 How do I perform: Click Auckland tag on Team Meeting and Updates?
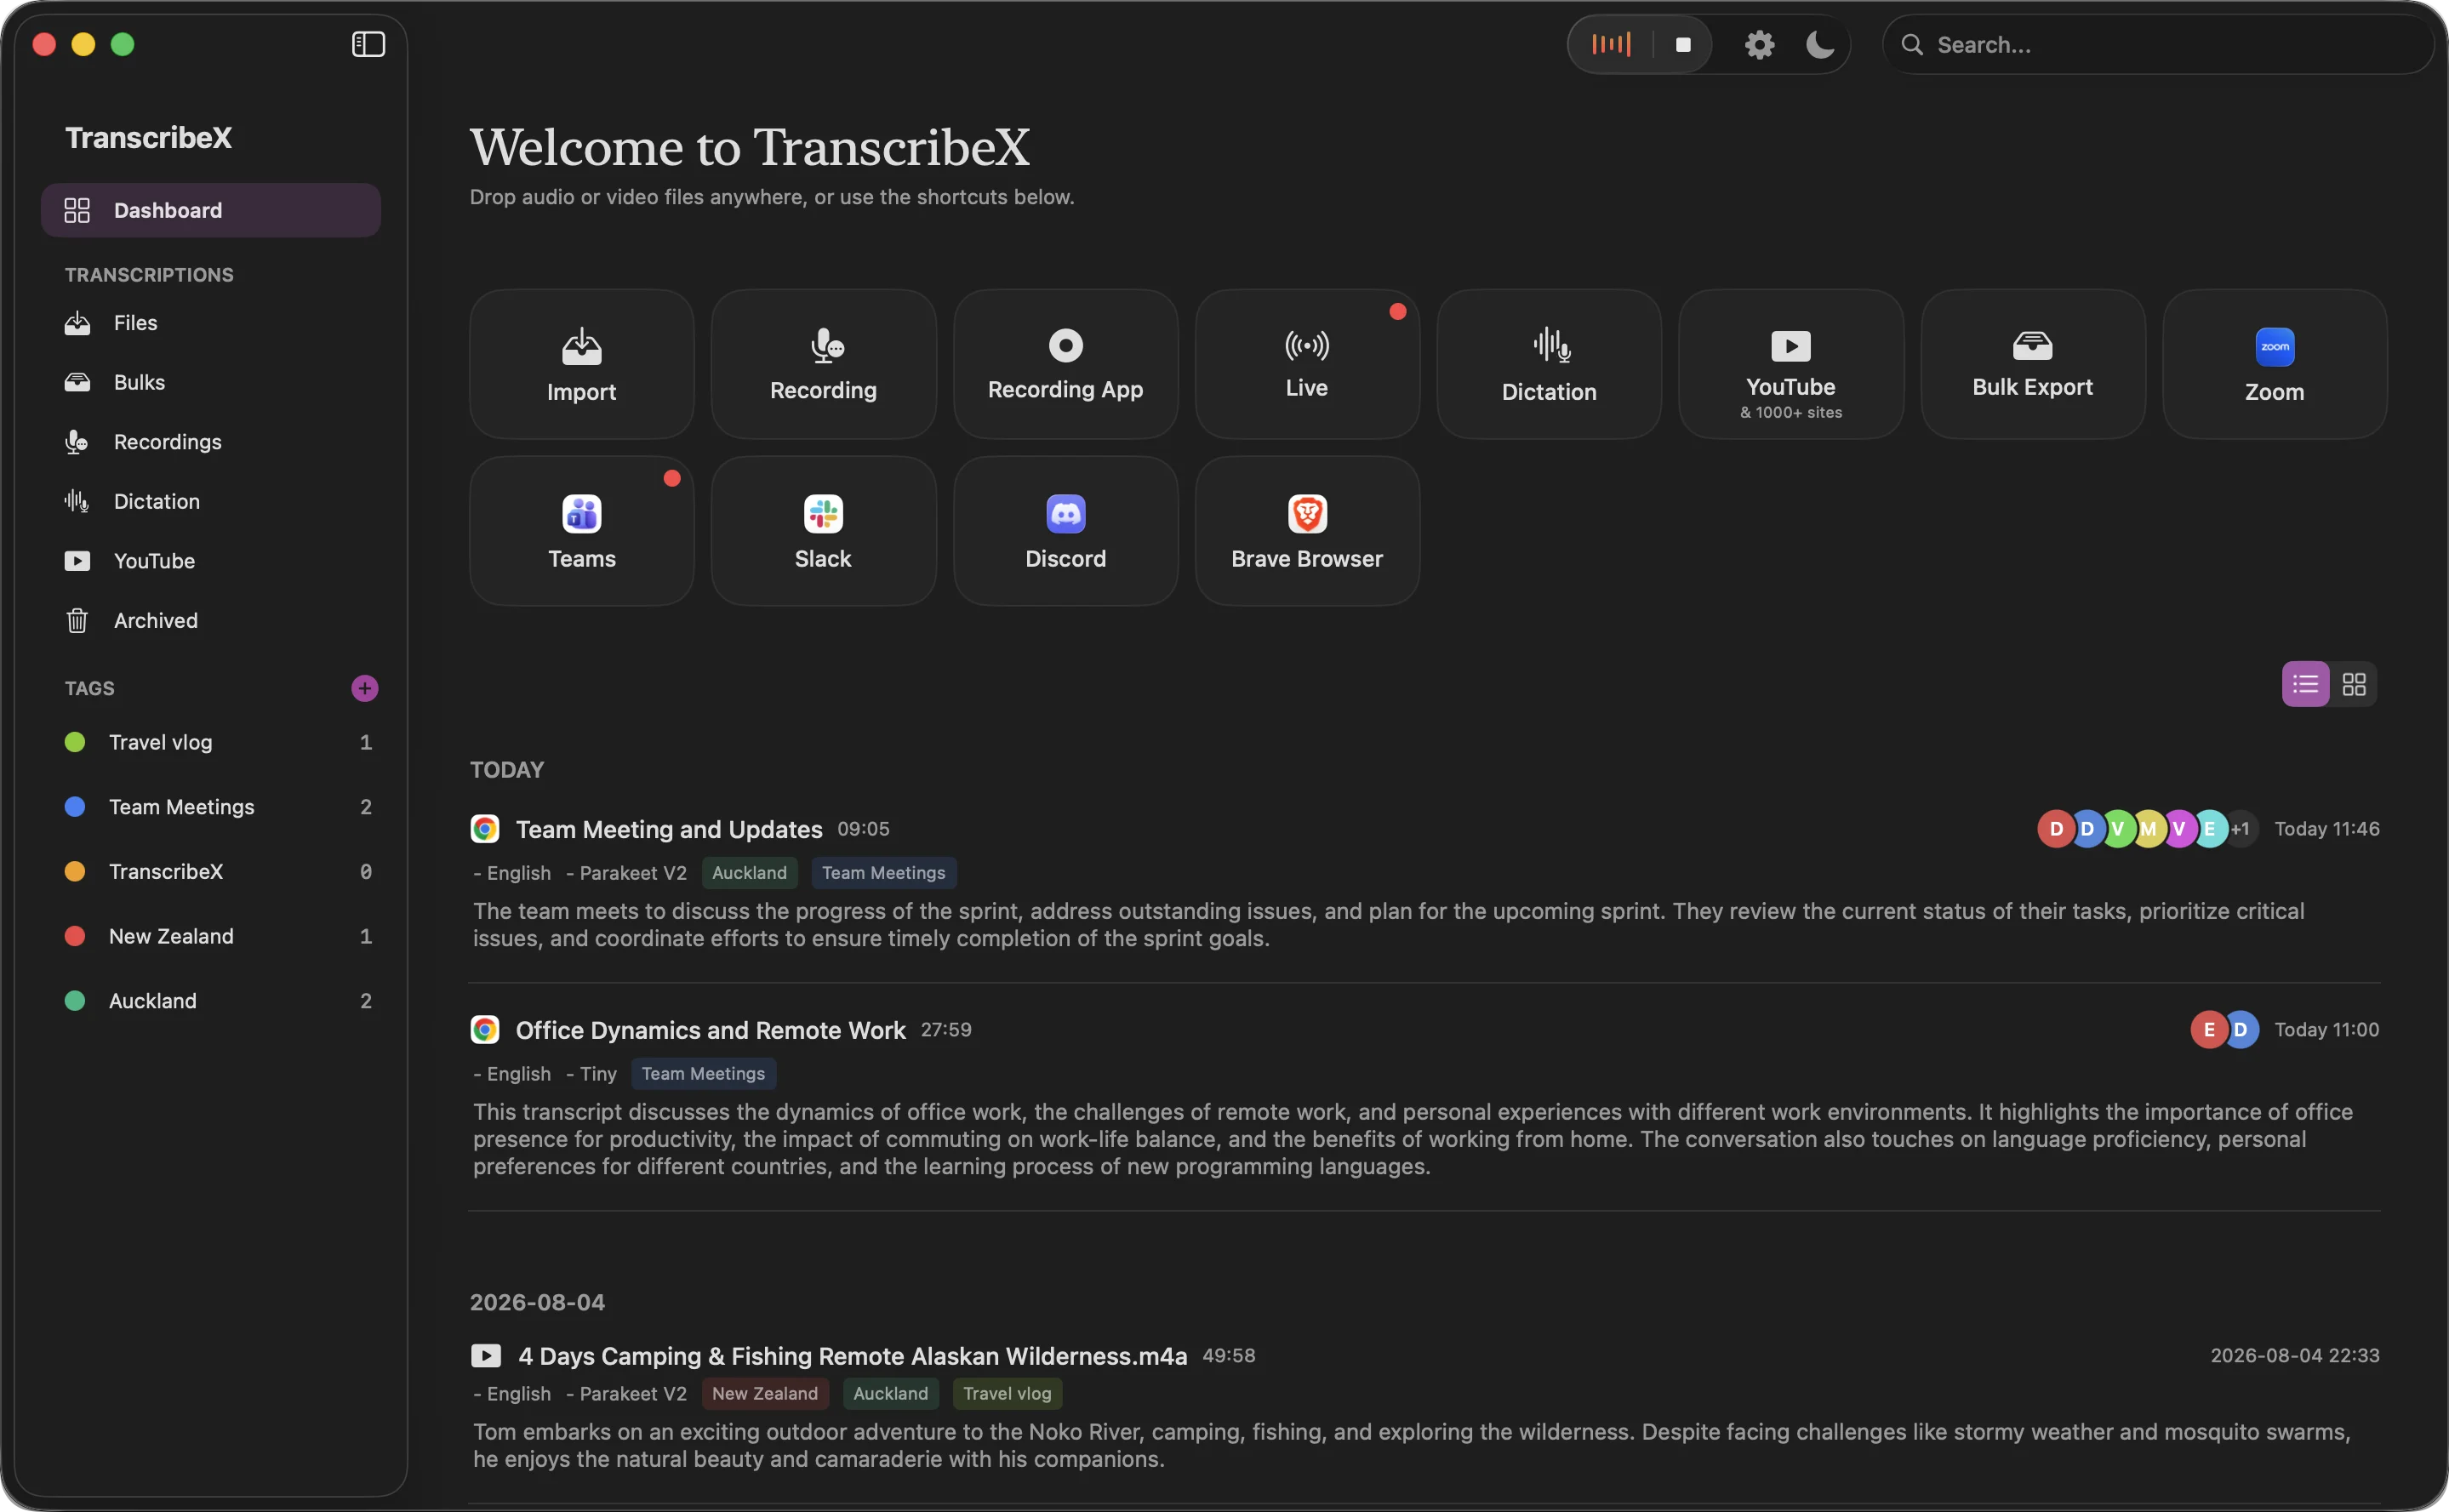tap(749, 873)
